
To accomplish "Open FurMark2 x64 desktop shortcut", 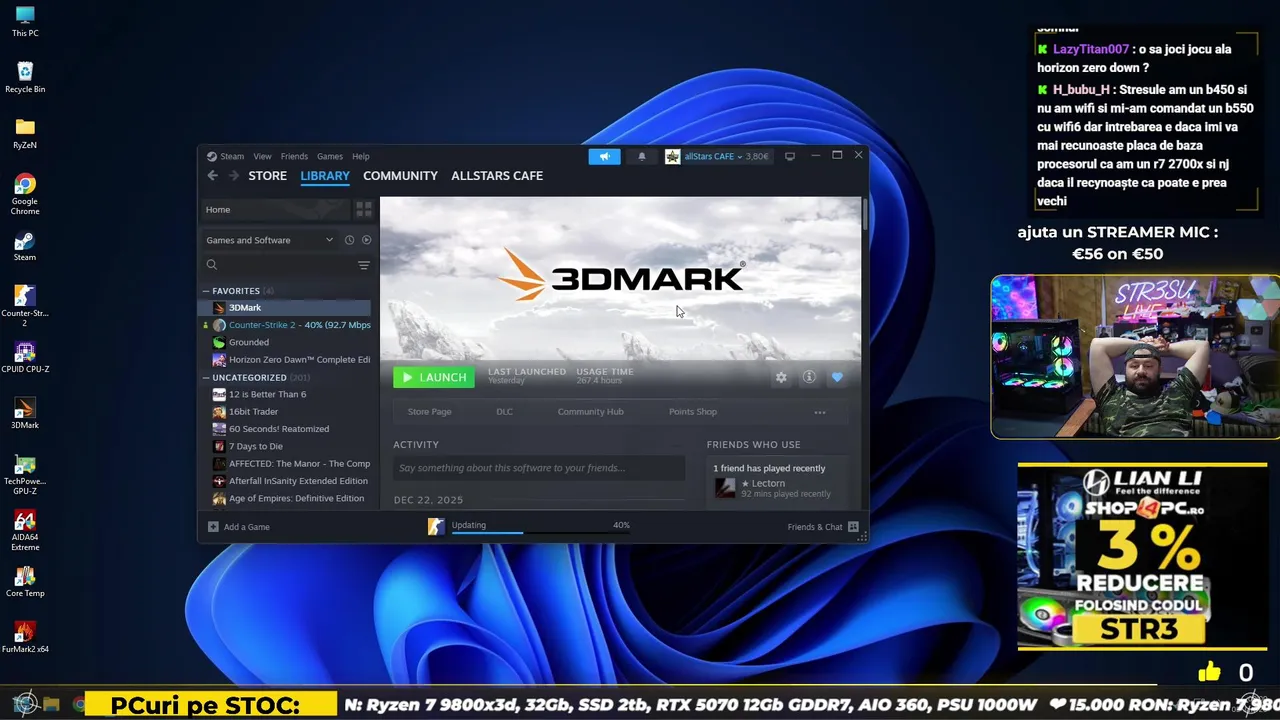I will pos(25,638).
